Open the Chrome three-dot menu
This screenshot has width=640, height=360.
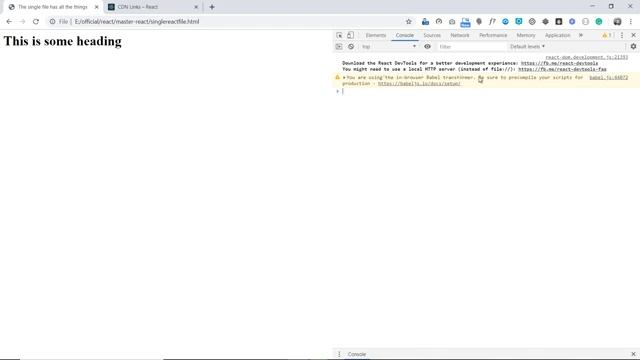point(631,22)
